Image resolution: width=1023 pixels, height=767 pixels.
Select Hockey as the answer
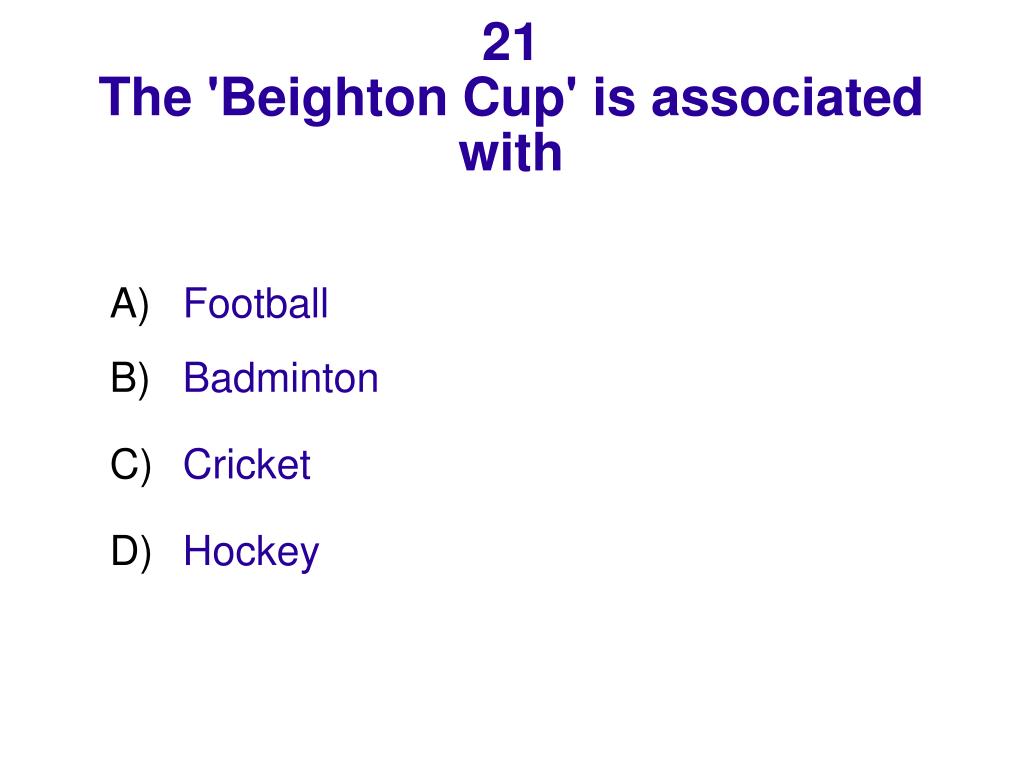click(x=251, y=552)
